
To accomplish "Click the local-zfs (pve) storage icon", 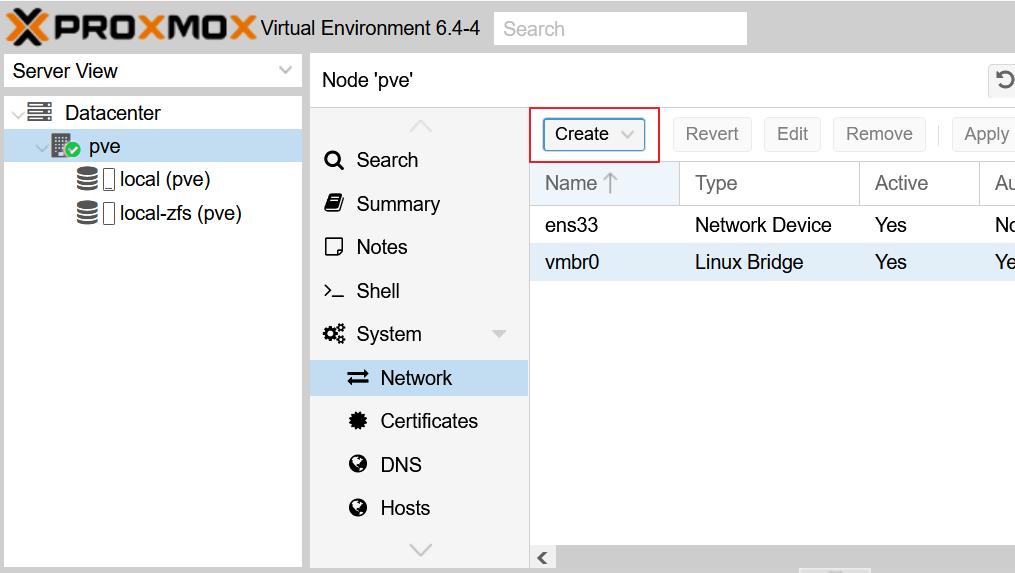I will pos(88,213).
